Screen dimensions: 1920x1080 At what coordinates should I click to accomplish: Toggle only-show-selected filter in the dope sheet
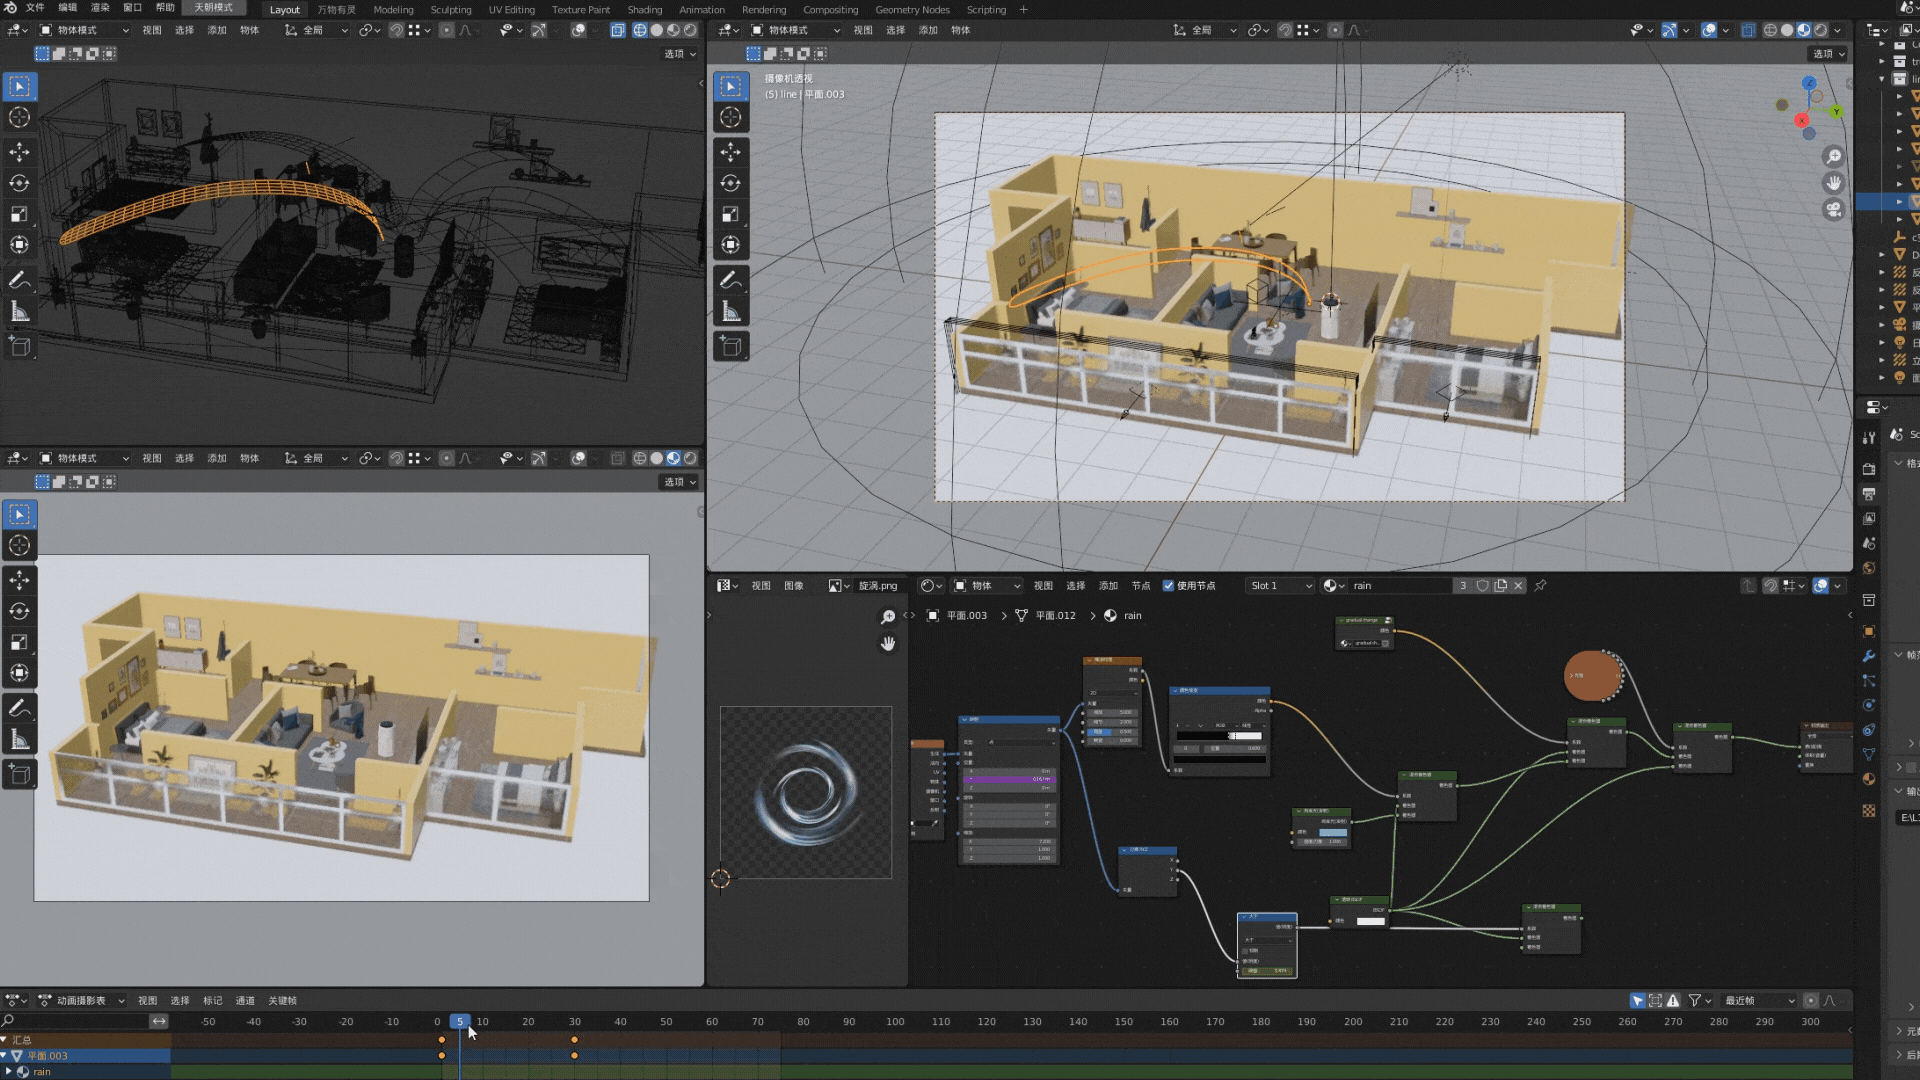coord(1637,1001)
